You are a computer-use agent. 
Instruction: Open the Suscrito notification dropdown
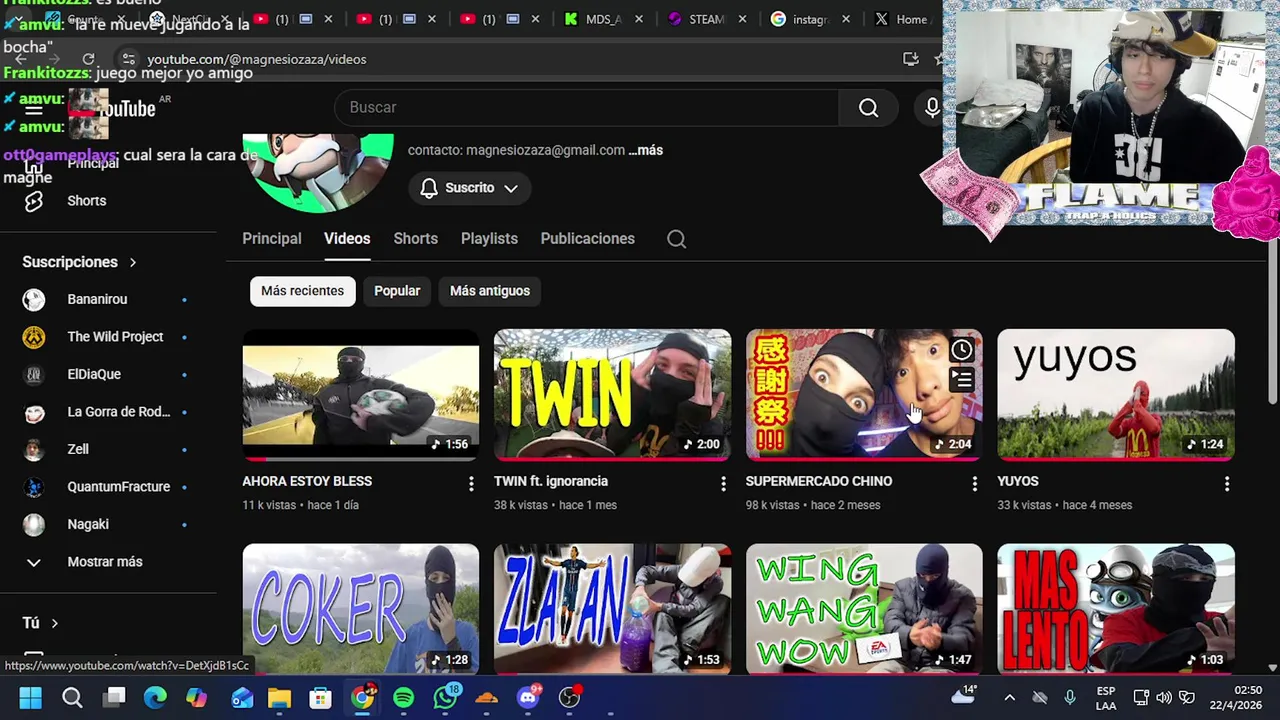click(x=469, y=188)
